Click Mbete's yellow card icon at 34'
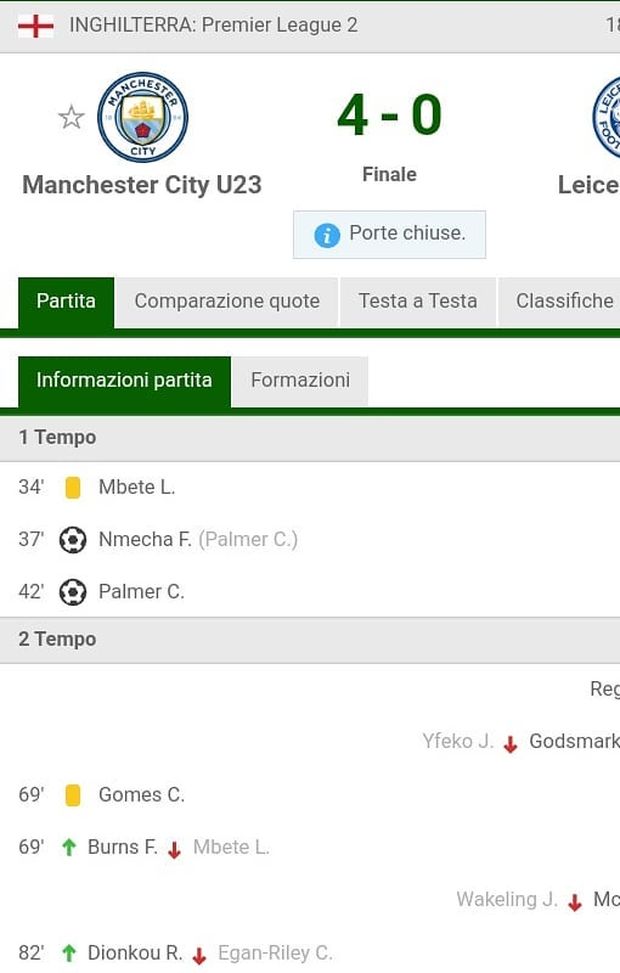The width and height of the screenshot is (620, 973). (x=72, y=488)
